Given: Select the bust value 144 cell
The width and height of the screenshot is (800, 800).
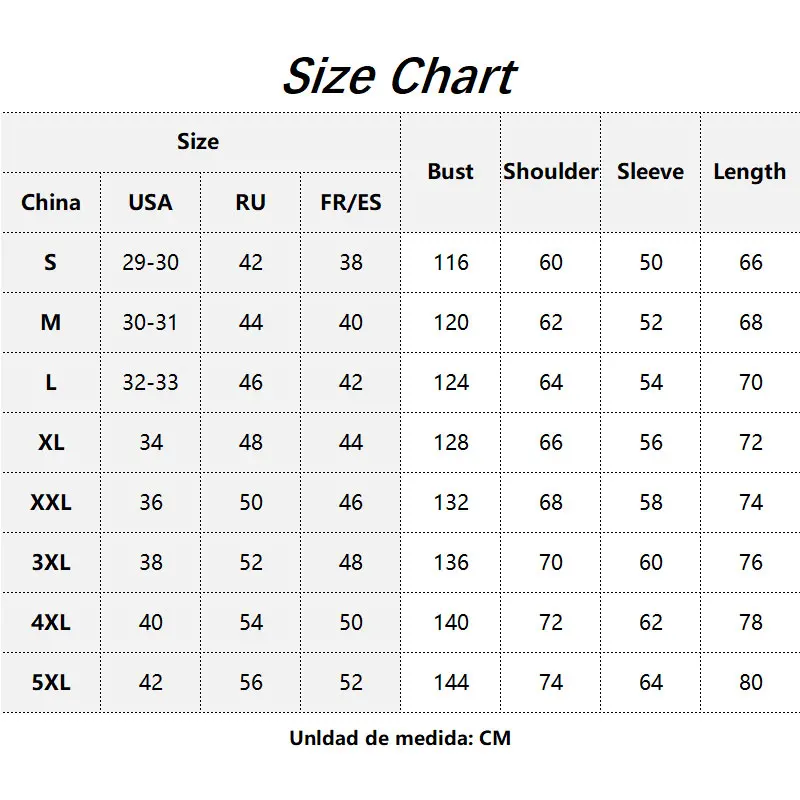Looking at the screenshot, I should coord(450,682).
